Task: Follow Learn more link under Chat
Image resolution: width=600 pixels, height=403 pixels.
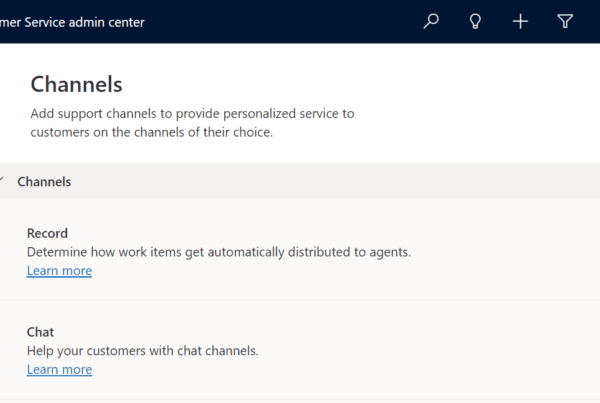Action: 59,370
